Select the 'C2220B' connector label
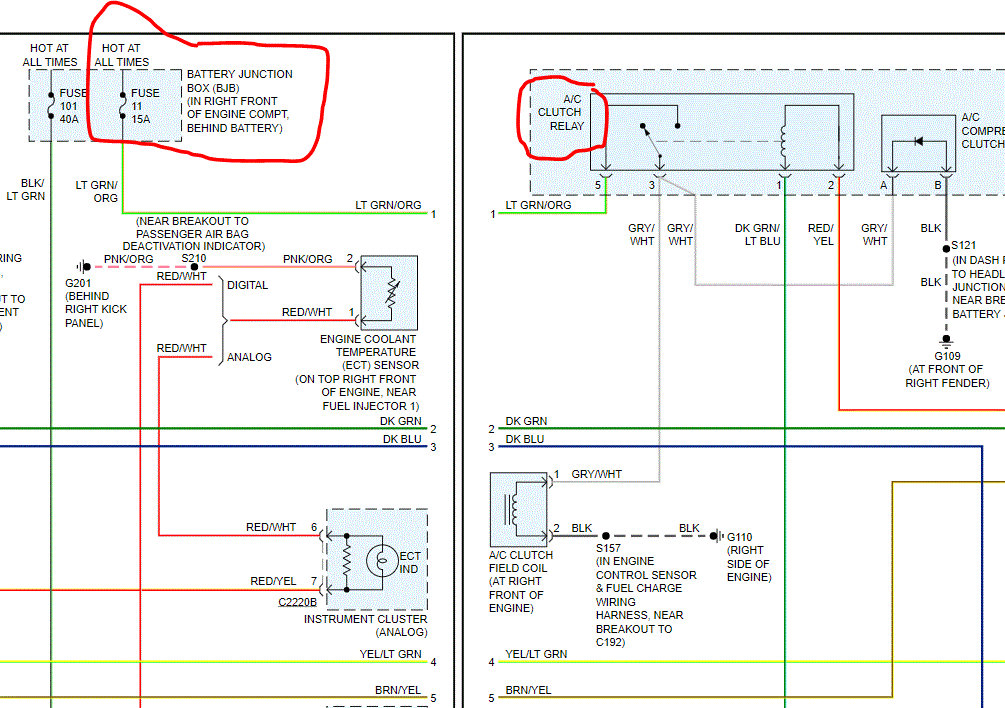Viewport: 1005px width, 708px height. click(297, 602)
